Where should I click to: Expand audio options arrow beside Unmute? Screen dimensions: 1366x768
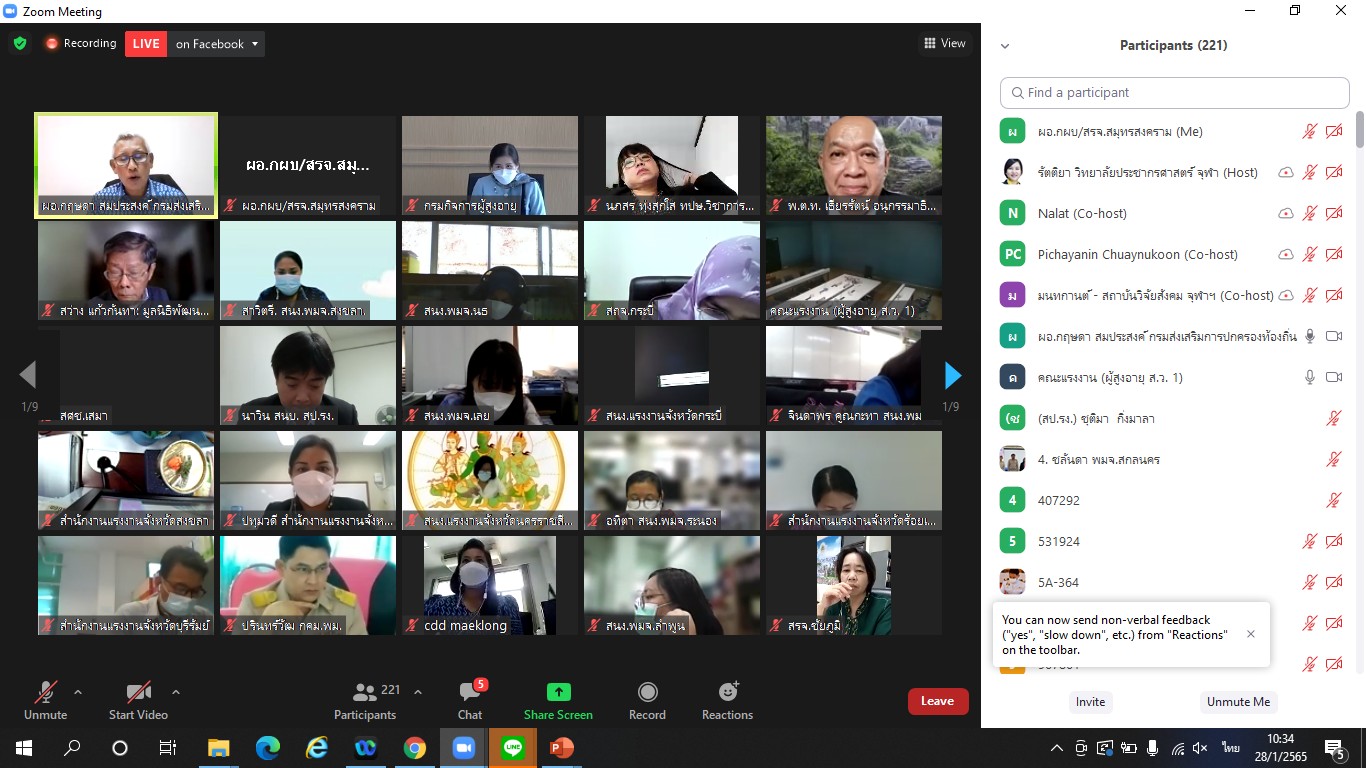click(x=78, y=691)
